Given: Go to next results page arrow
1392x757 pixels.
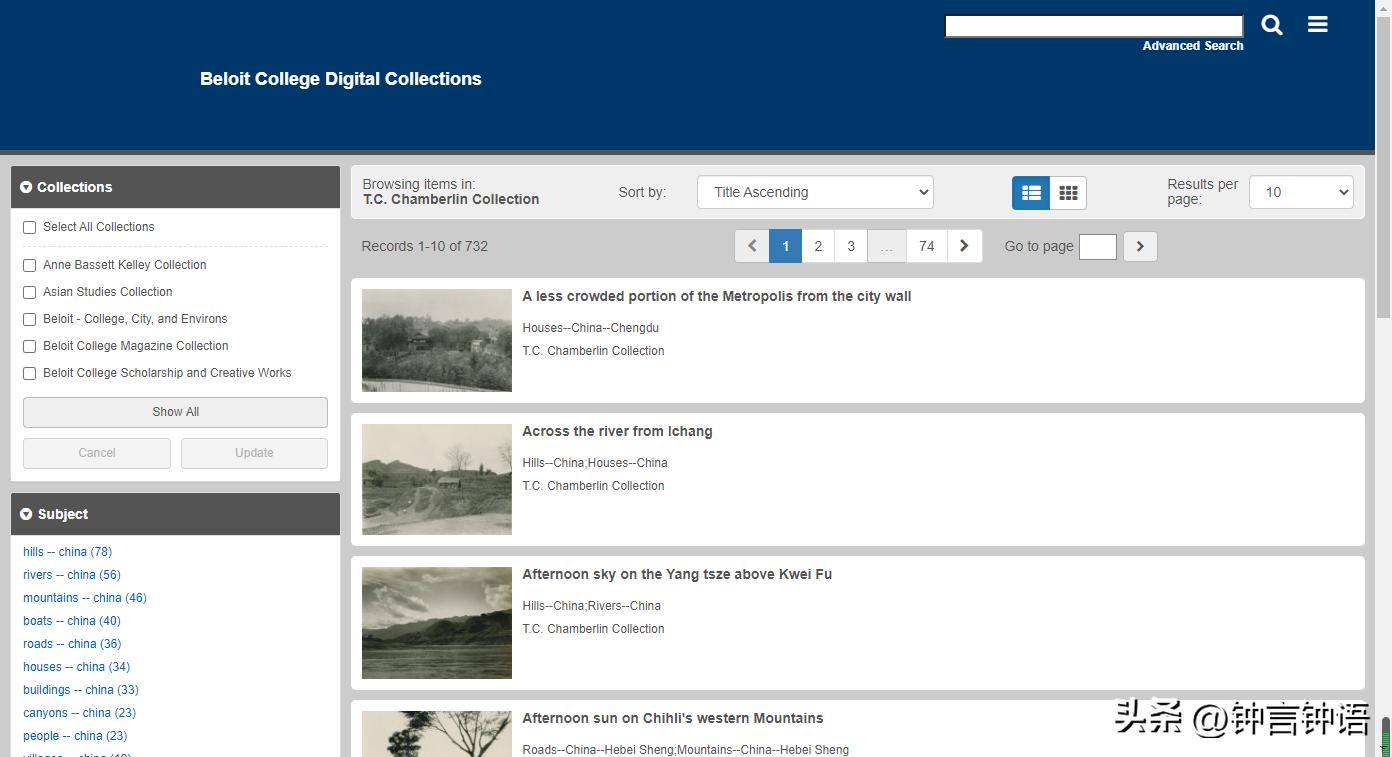Looking at the screenshot, I should pos(964,246).
